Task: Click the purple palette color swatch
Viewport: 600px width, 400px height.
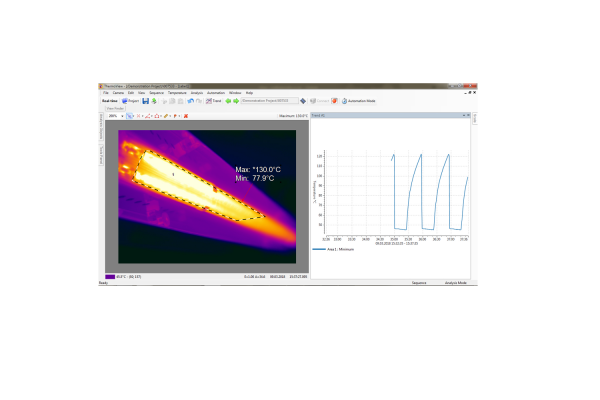Action: point(110,276)
